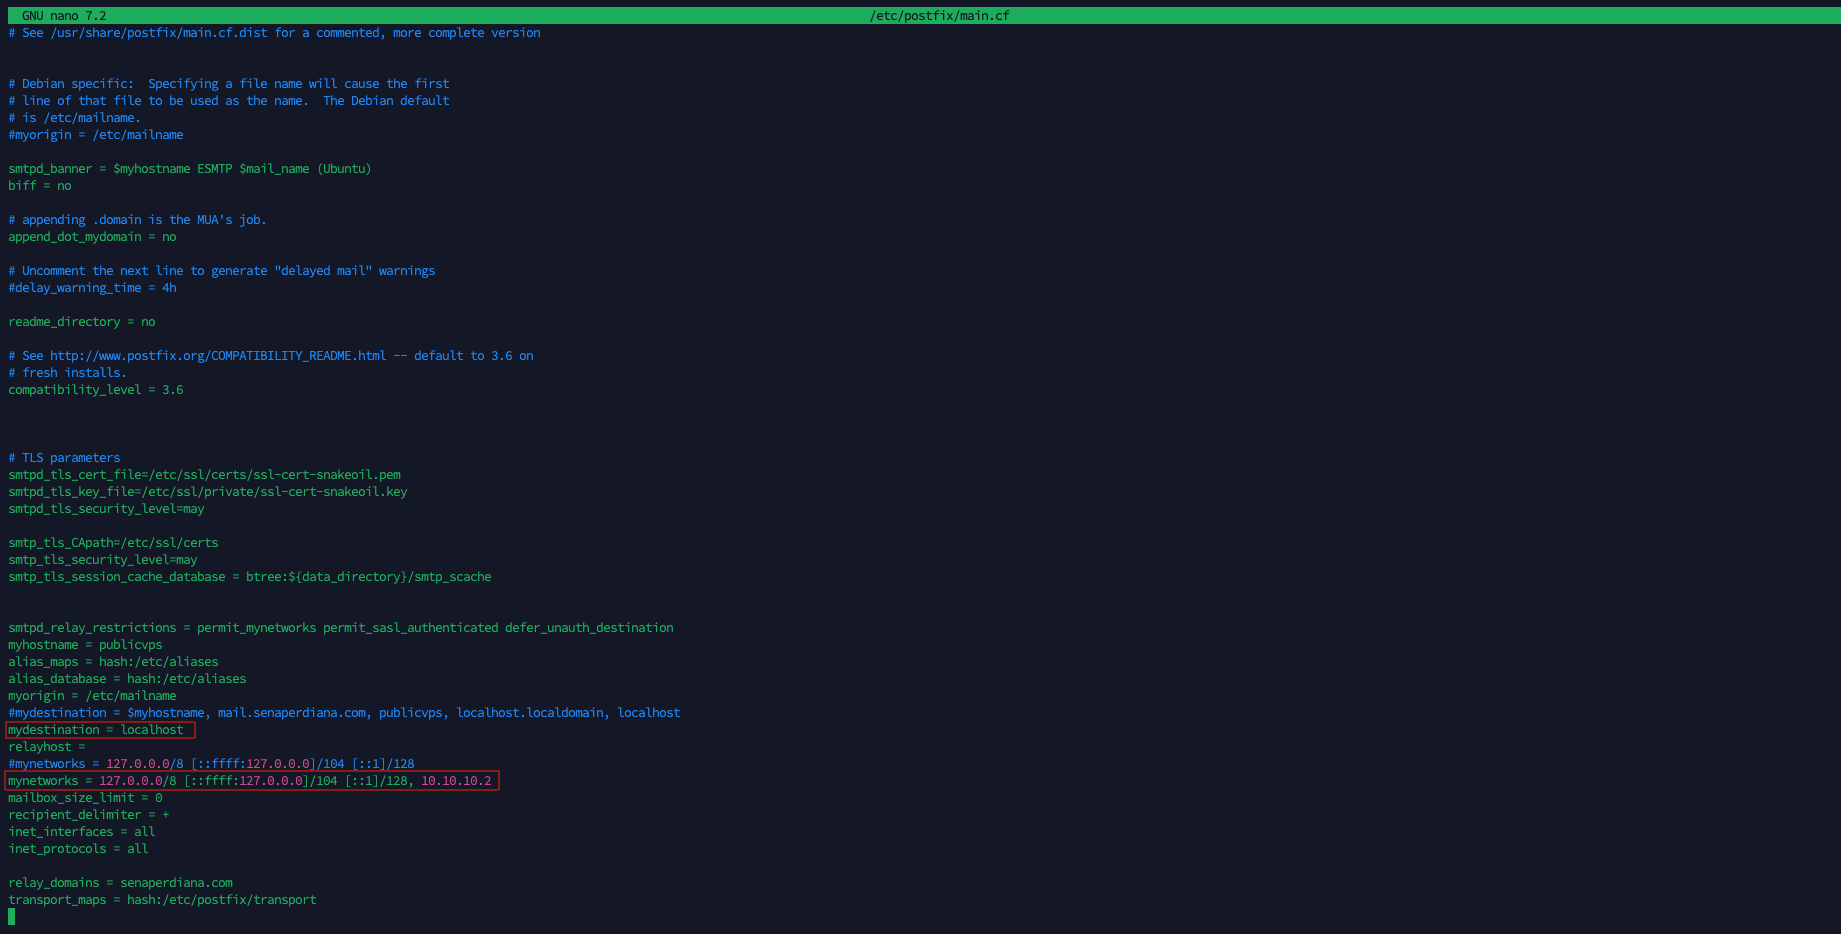Screen dimensions: 1841x934
Task: Click the transport_maps hash line
Action: [162, 900]
